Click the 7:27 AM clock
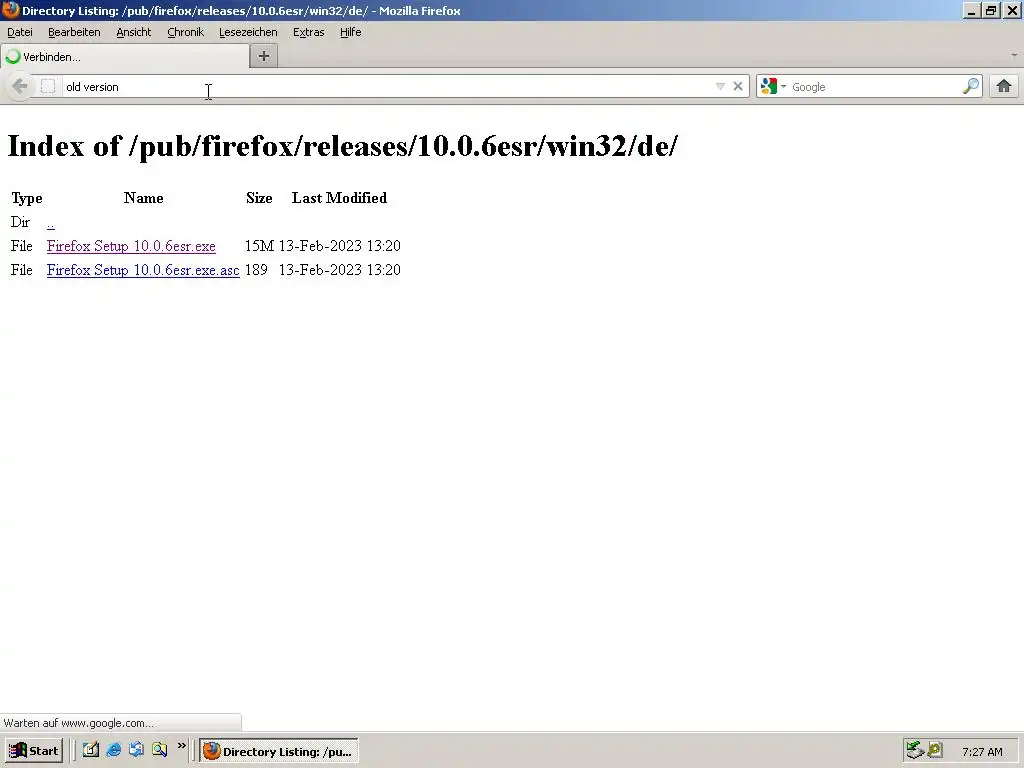This screenshot has height=768, width=1024. click(x=982, y=752)
